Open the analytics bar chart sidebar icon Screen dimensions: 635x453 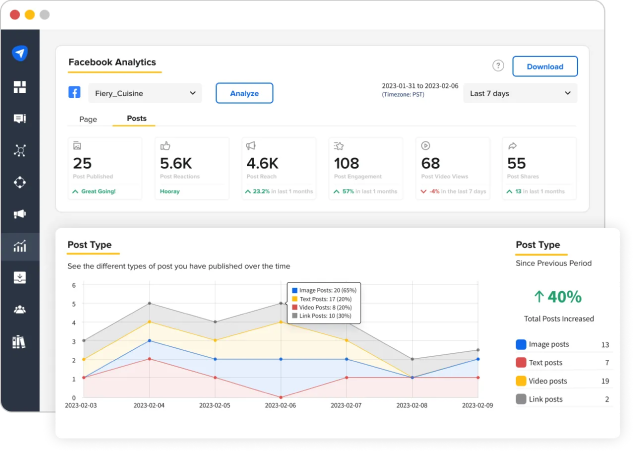pyautogui.click(x=19, y=246)
